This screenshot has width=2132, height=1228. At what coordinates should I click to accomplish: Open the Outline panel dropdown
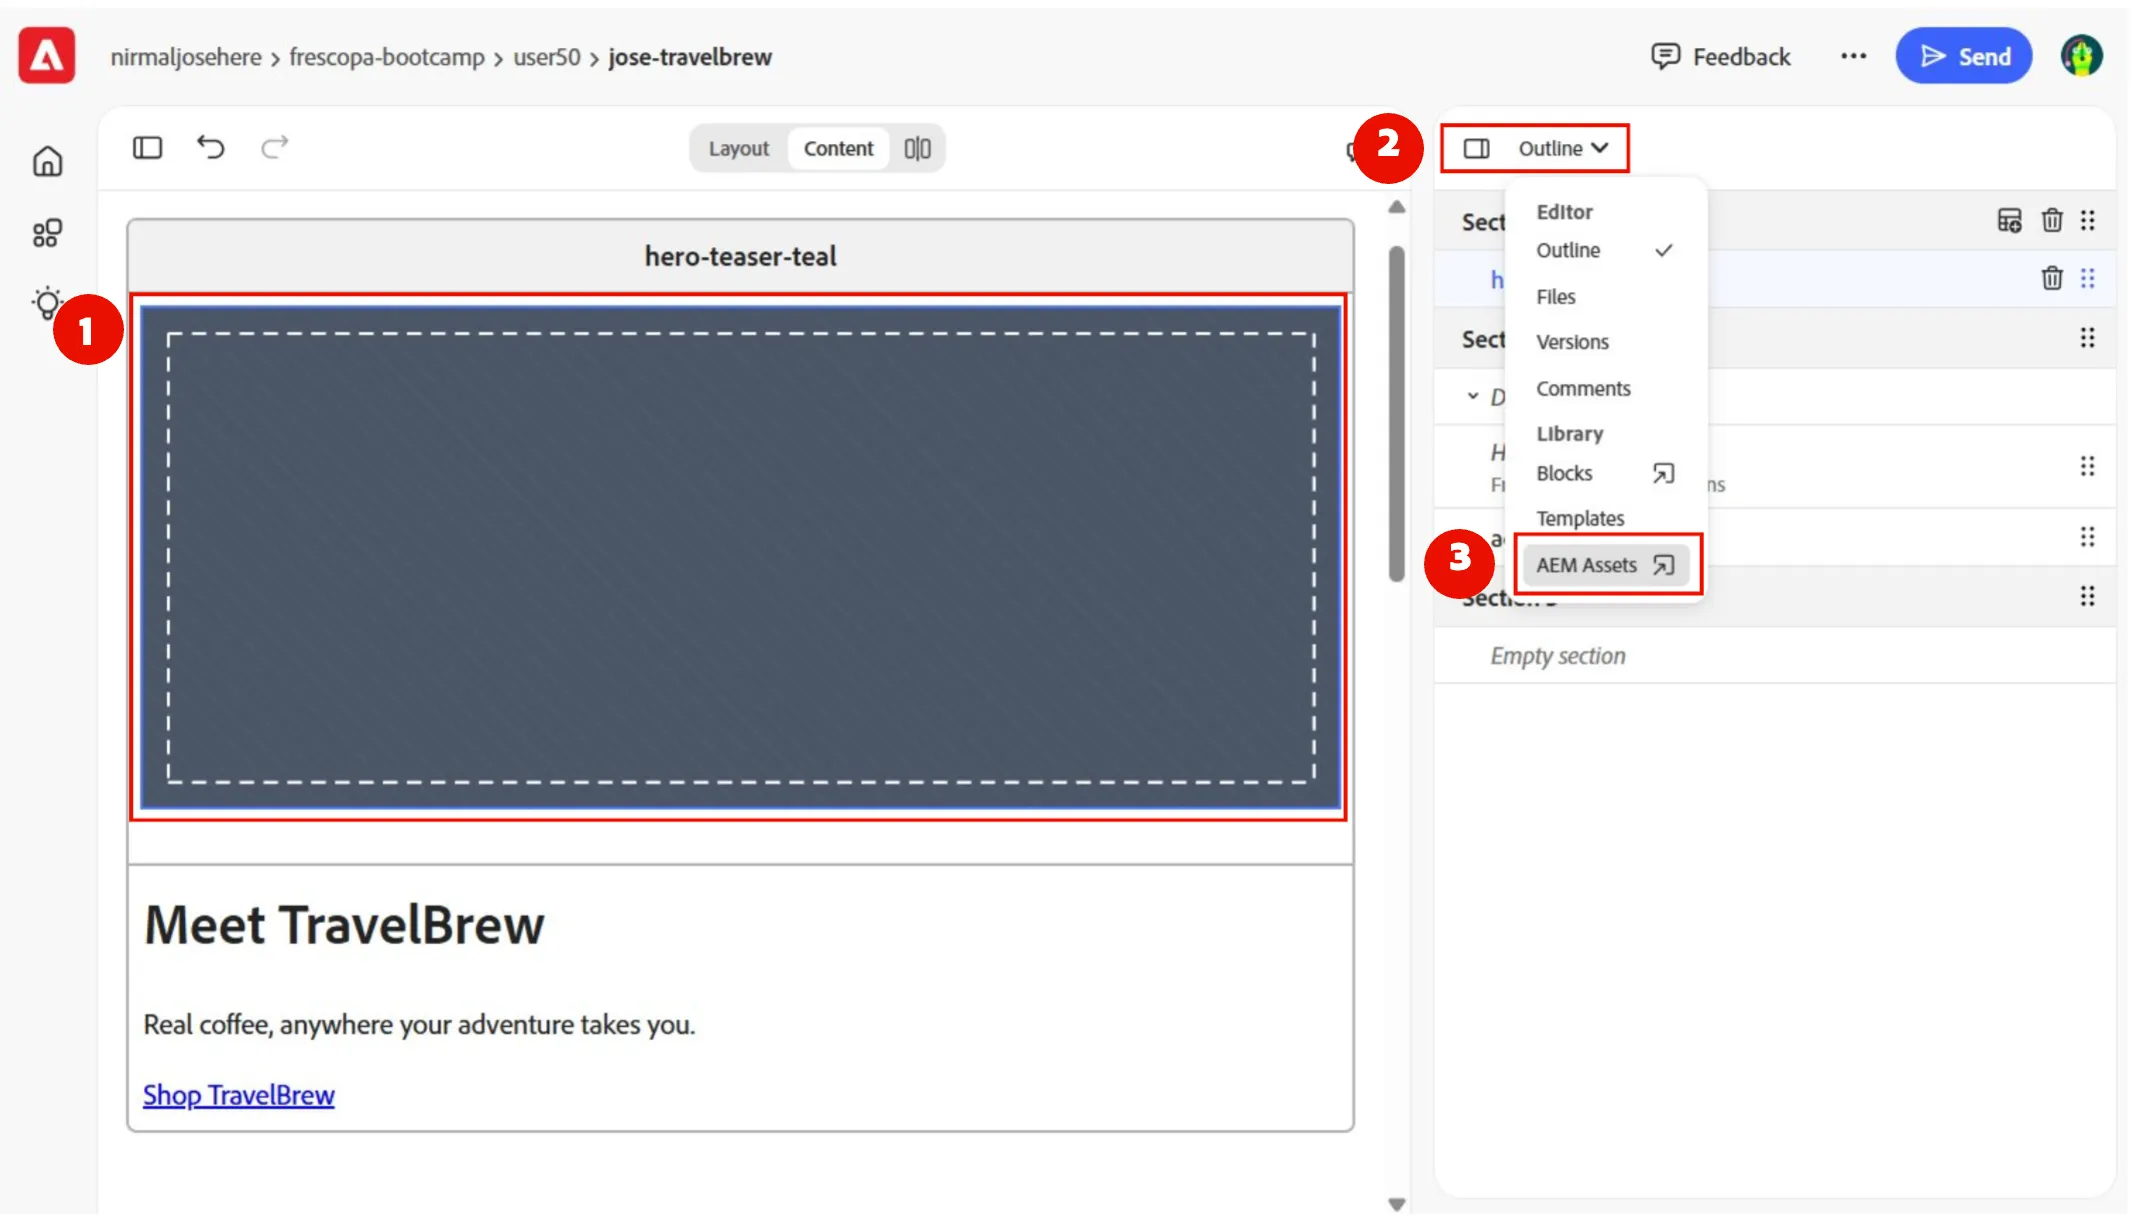click(1563, 149)
